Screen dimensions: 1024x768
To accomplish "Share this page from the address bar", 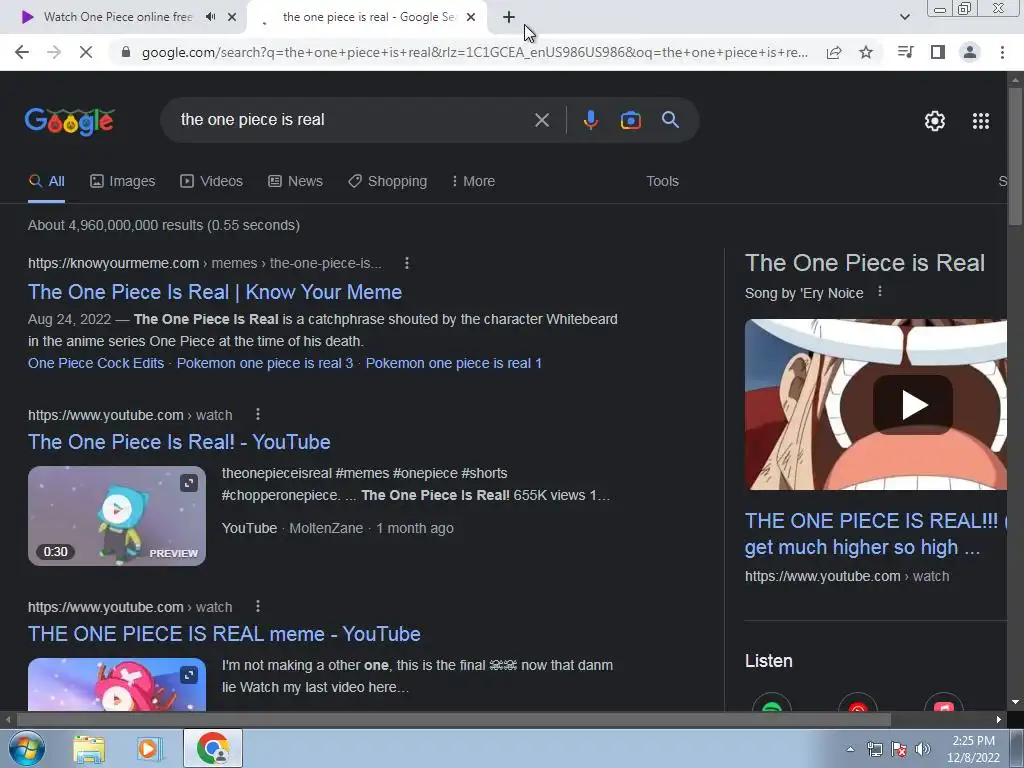I will click(x=834, y=52).
